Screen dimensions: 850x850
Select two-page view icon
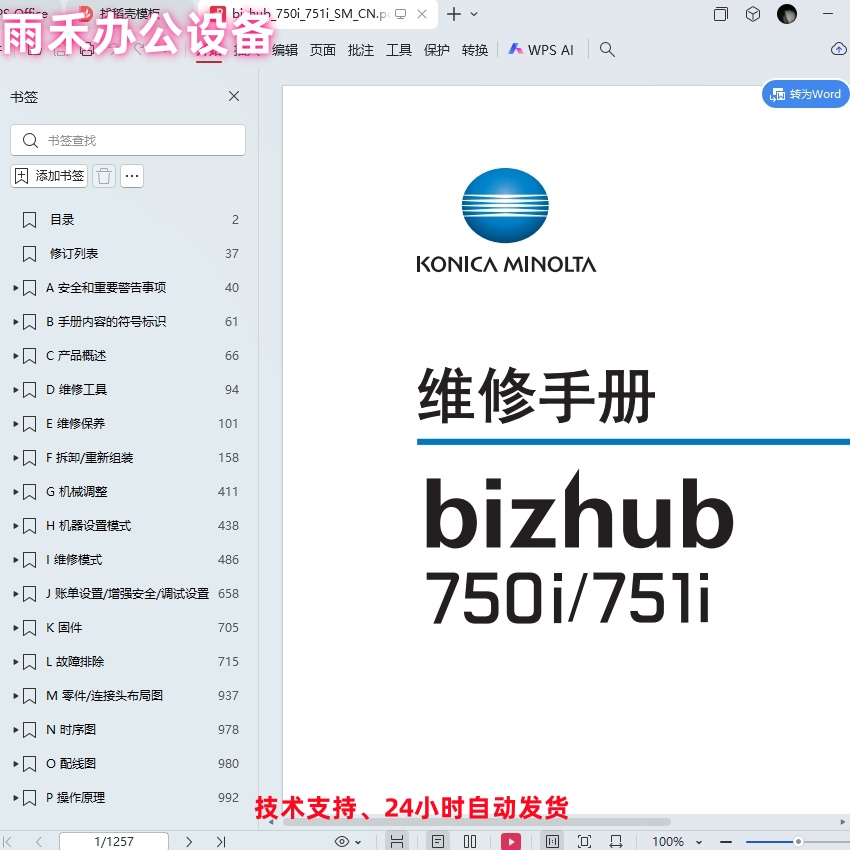pos(470,841)
